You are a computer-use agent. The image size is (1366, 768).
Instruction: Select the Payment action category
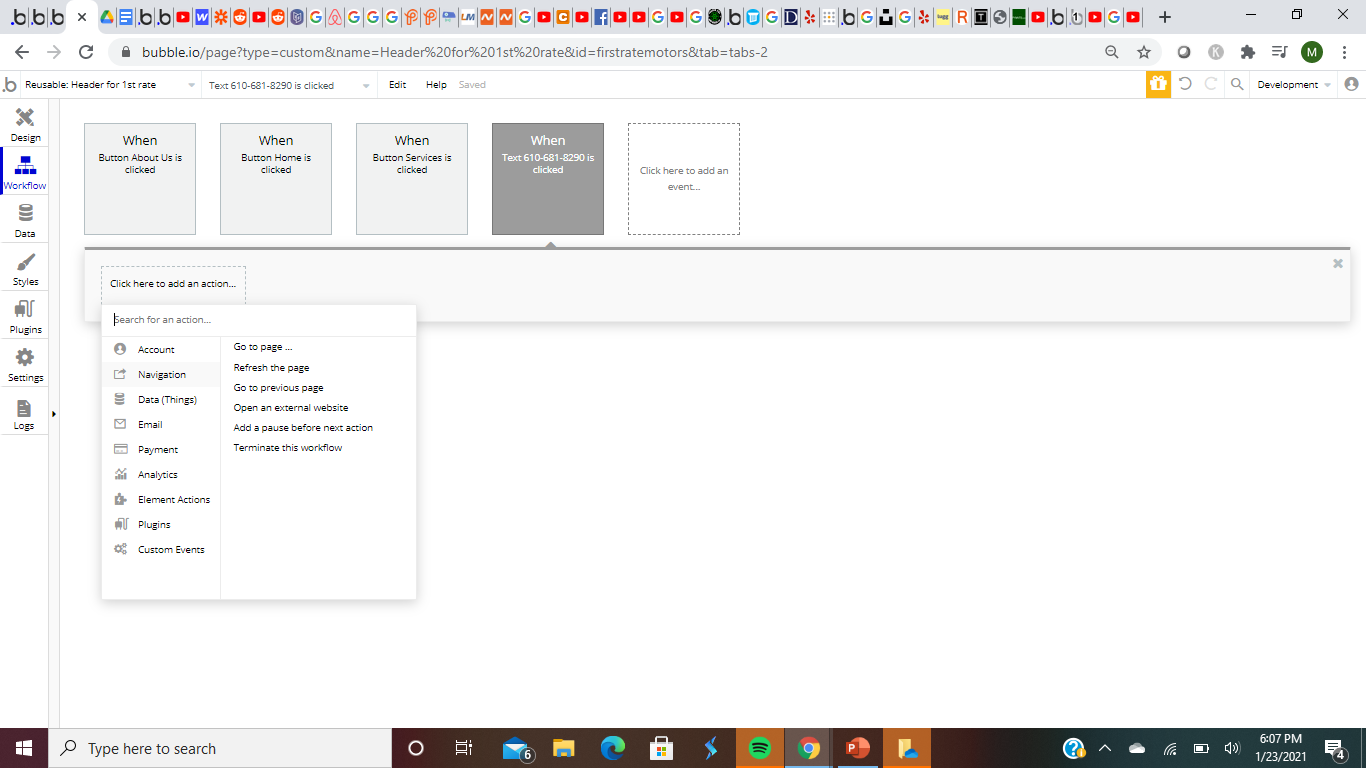pos(161,449)
